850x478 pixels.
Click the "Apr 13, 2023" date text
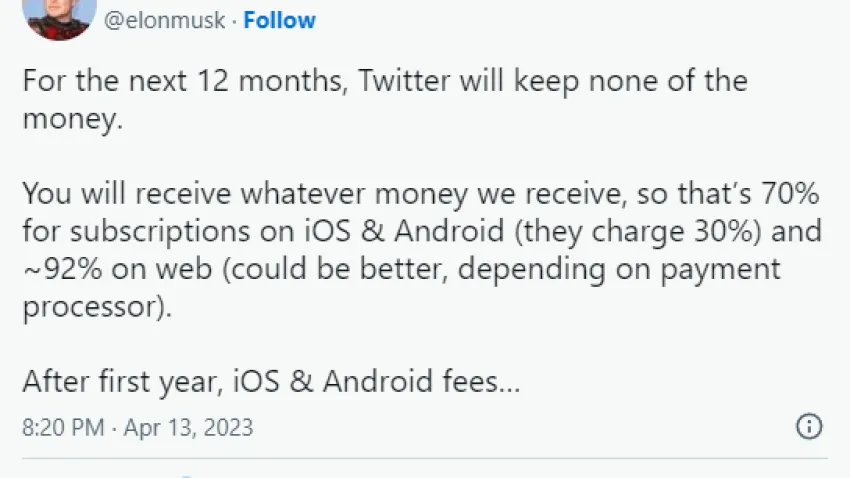tap(188, 427)
